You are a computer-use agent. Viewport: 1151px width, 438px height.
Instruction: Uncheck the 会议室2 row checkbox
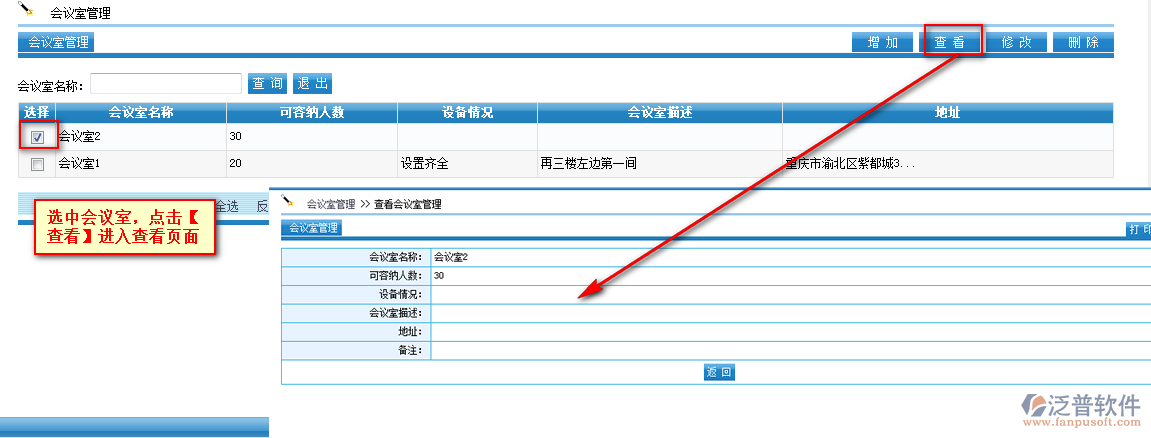38,137
